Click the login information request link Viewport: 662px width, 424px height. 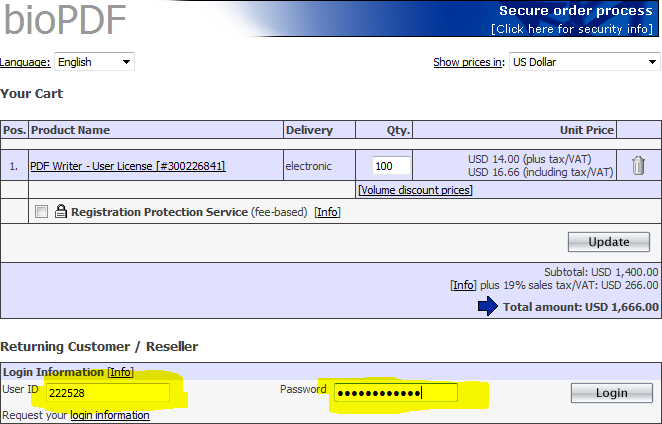(x=110, y=415)
